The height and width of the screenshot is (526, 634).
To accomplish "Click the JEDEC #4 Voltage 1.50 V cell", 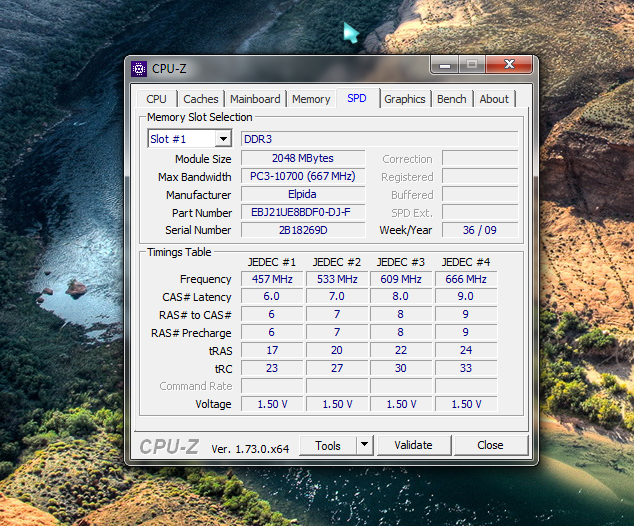I will (466, 404).
